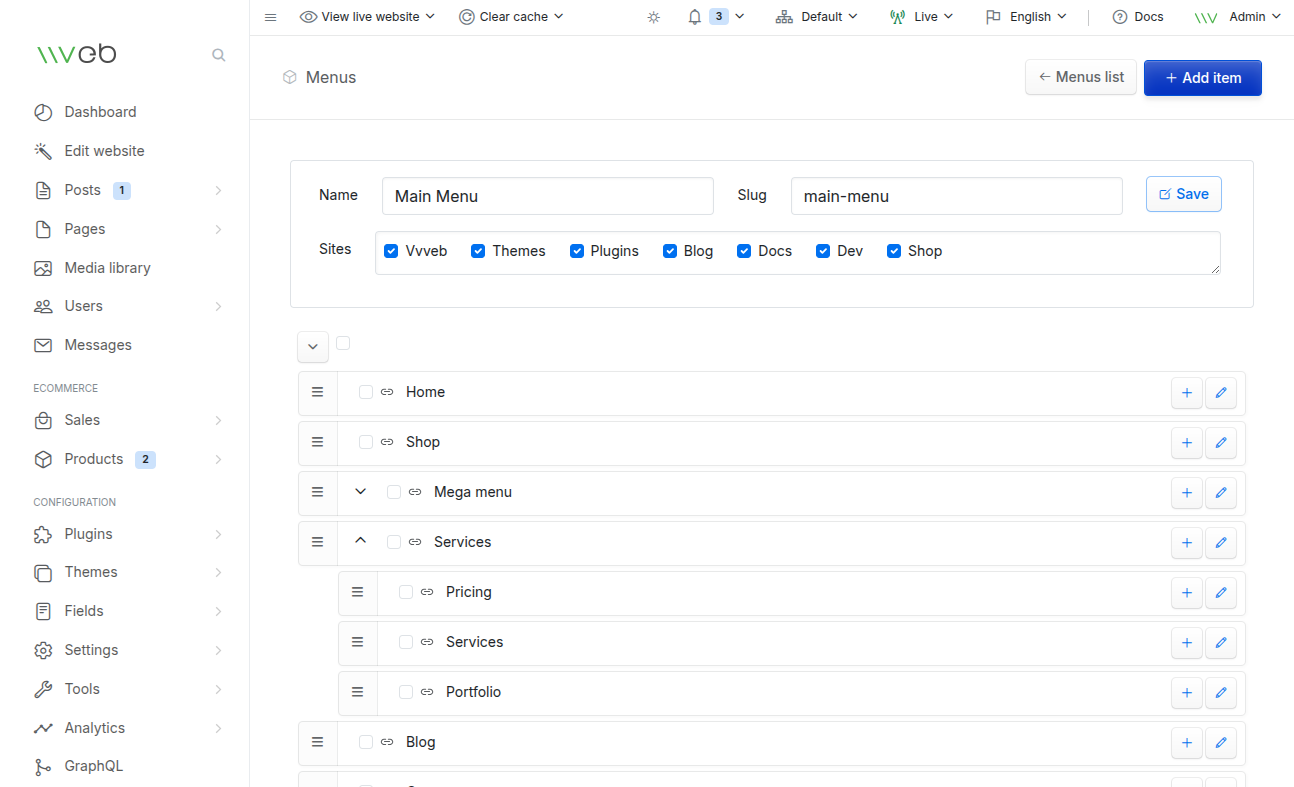Click the pencil edit icon for Home
The image size is (1294, 787).
point(1220,393)
